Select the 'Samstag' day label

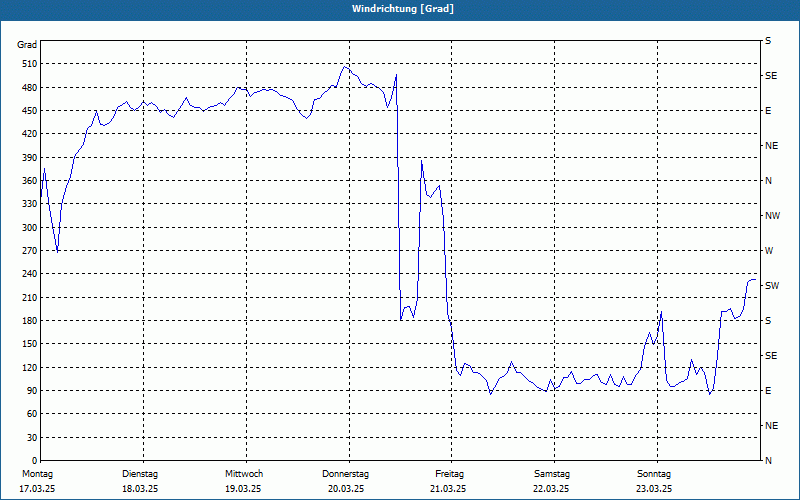[552, 474]
